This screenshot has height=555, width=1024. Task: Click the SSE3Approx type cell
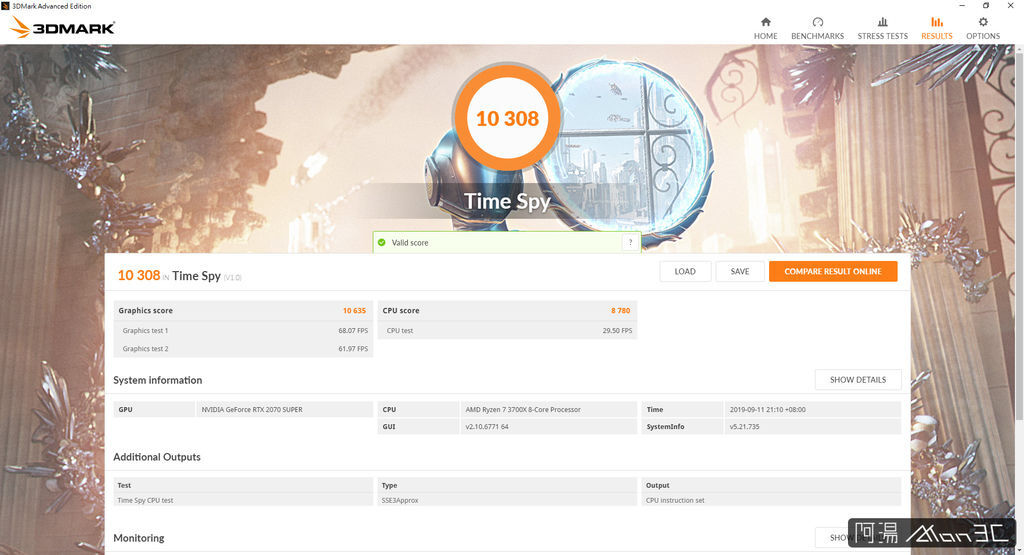(400, 500)
